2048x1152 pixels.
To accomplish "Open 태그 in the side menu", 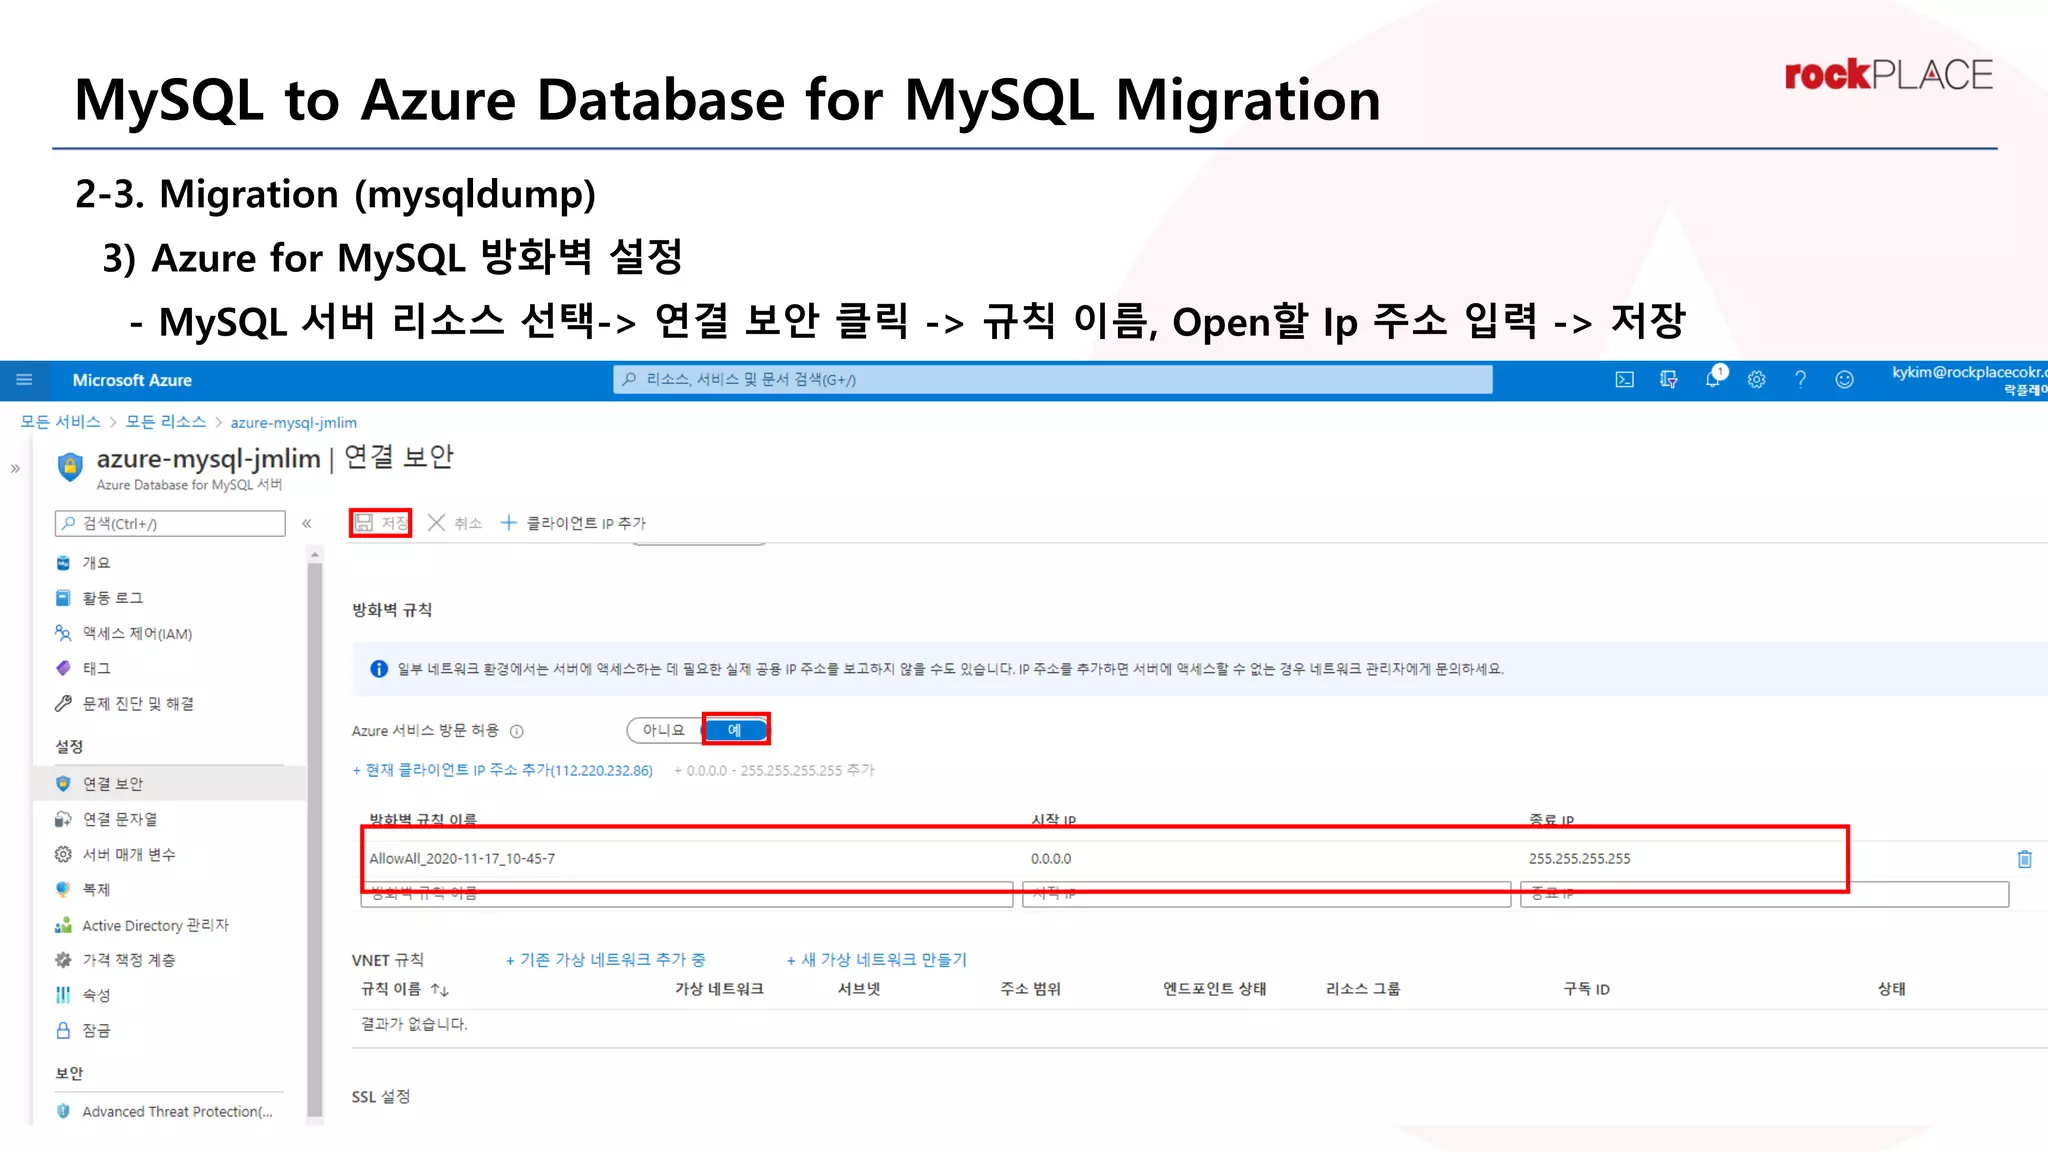I will coord(83,668).
